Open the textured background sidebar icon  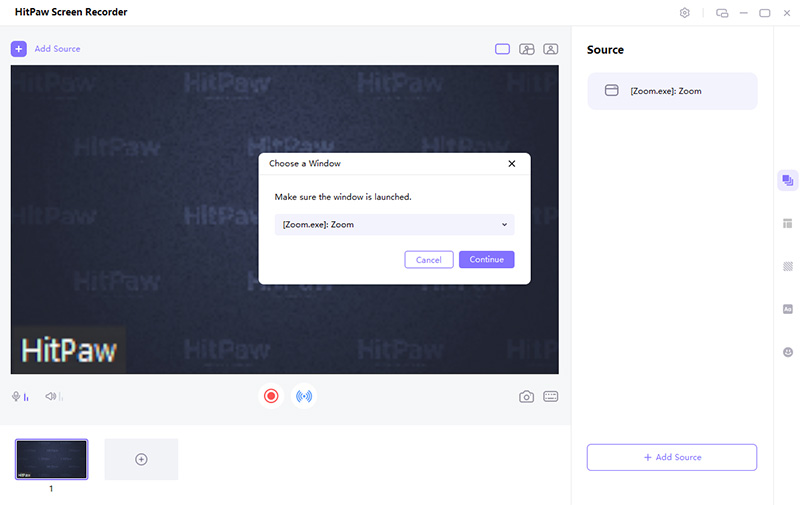[x=788, y=266]
